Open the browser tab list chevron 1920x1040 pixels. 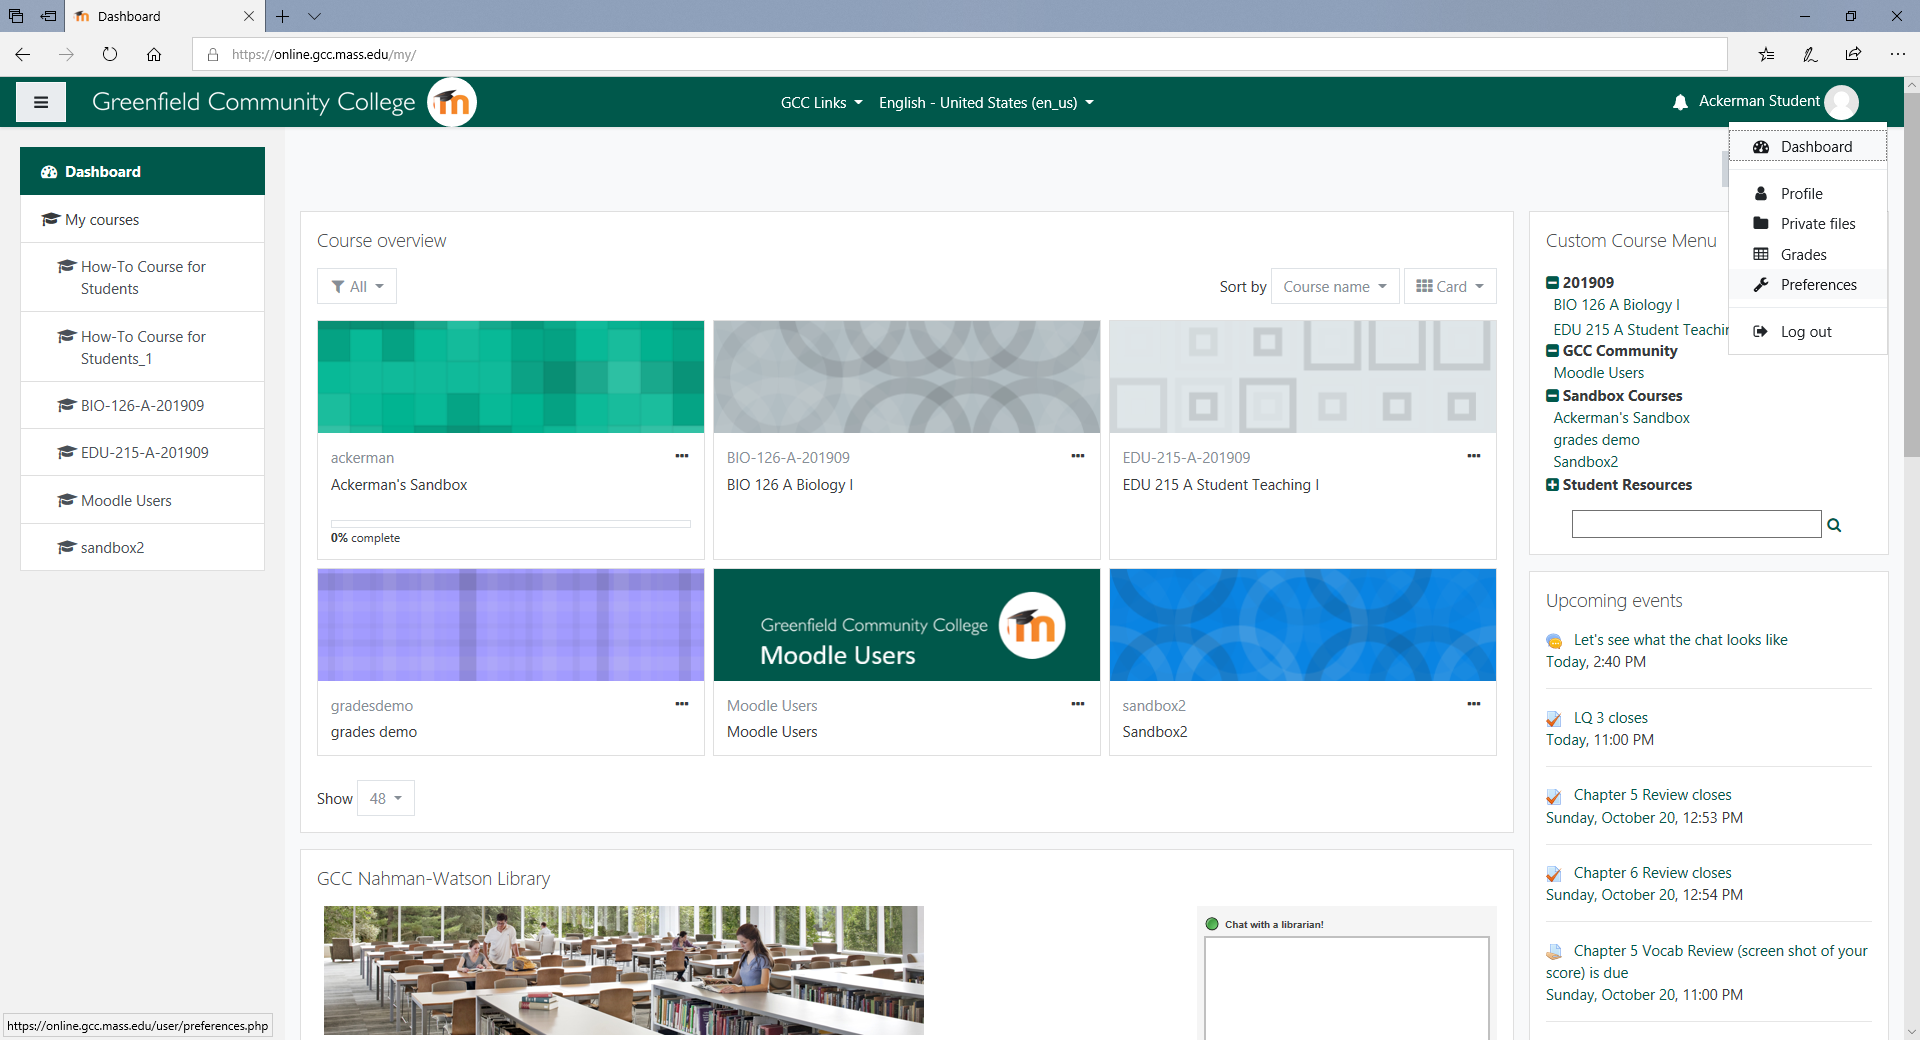(315, 16)
